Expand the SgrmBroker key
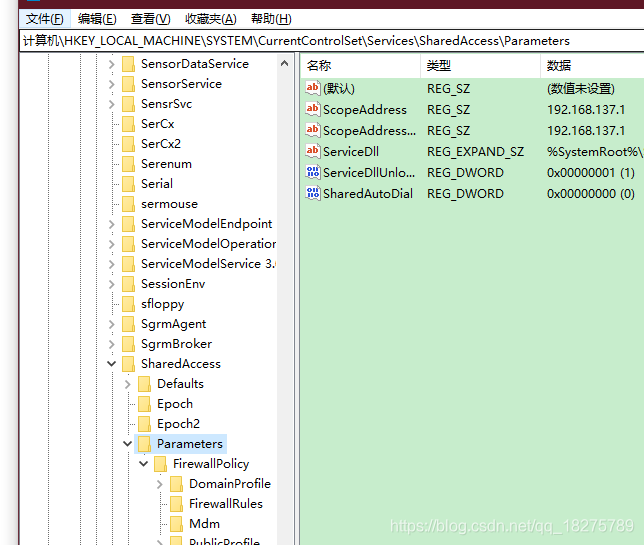The image size is (644, 545). tap(111, 344)
